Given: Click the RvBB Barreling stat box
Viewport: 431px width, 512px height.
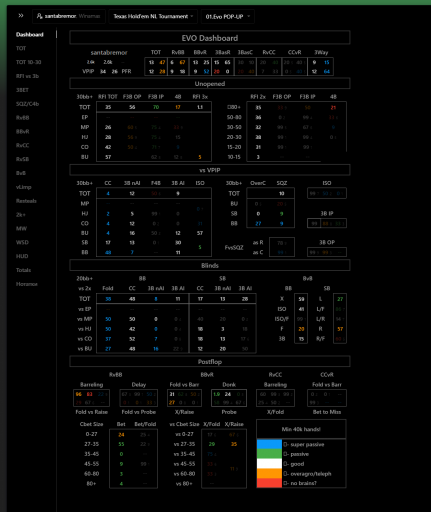Looking at the screenshot, I should [91, 398].
